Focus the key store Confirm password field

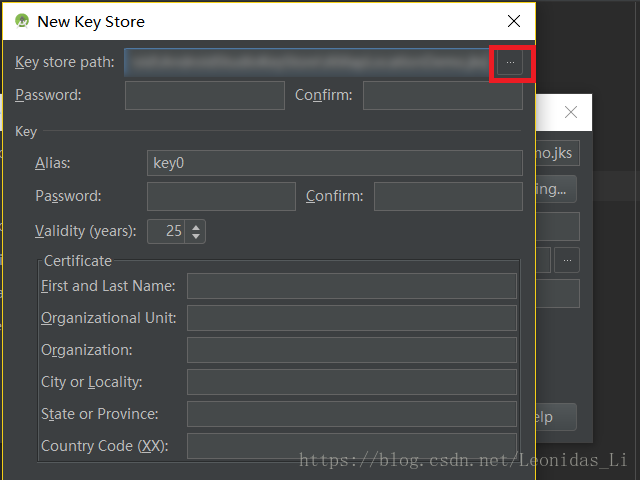[x=443, y=95]
